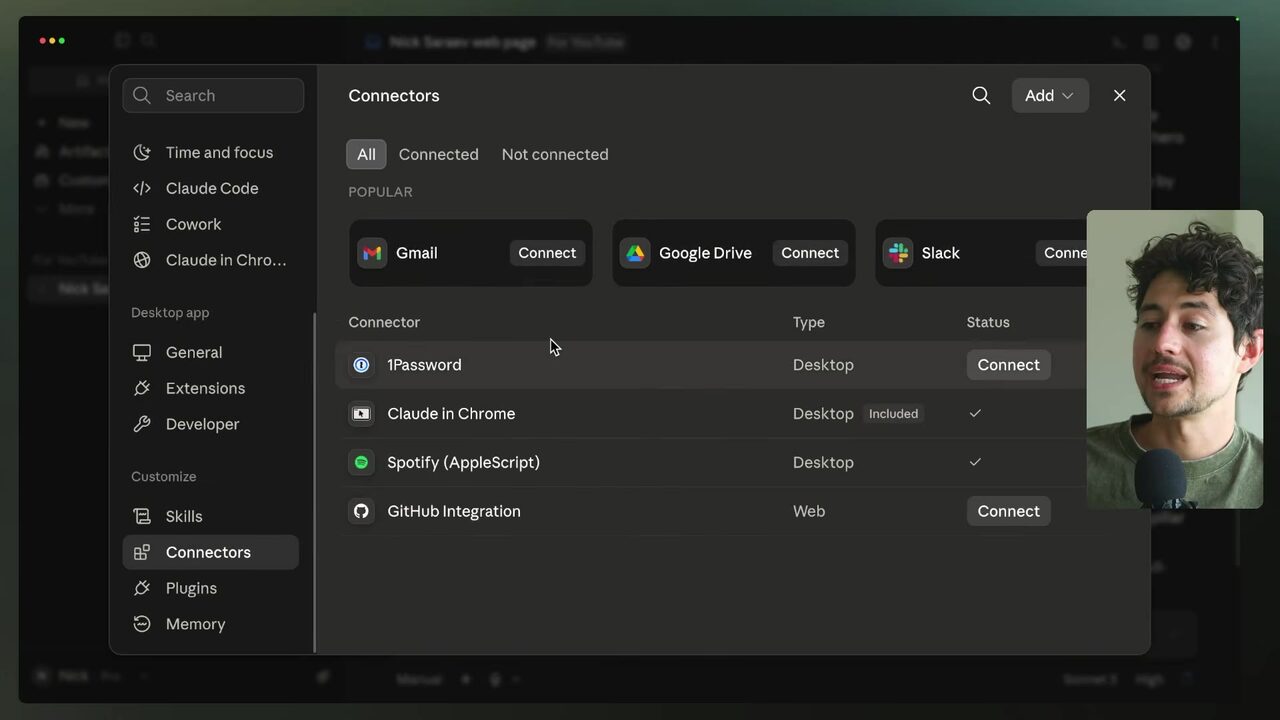Connect the 1Password connector
1280x720 pixels.
click(1008, 365)
